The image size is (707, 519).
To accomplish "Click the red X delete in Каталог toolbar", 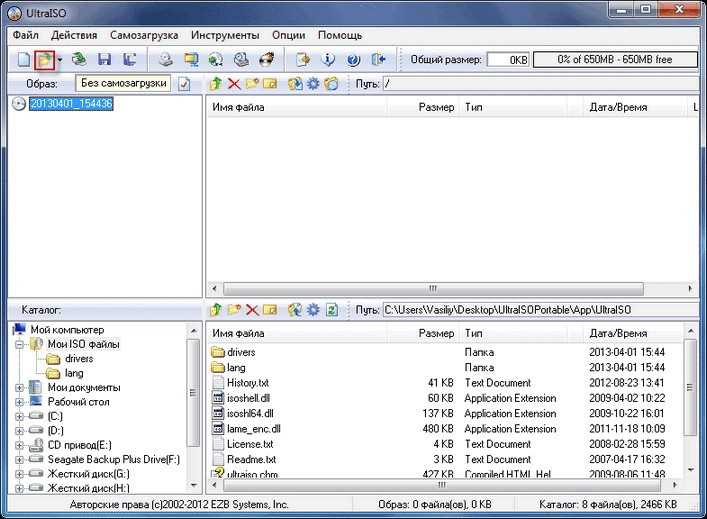I will click(x=252, y=310).
